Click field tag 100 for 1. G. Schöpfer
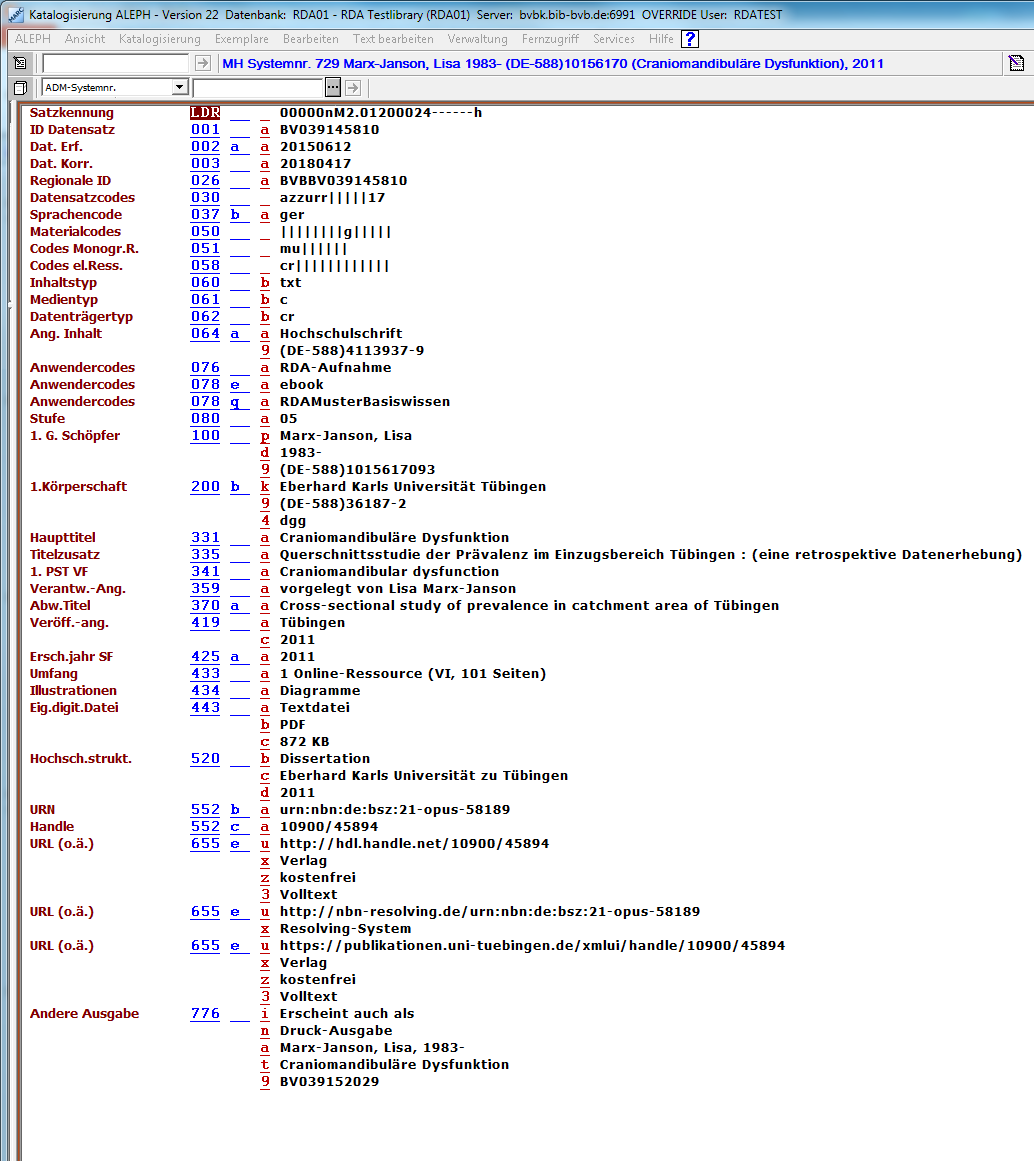 pos(205,435)
